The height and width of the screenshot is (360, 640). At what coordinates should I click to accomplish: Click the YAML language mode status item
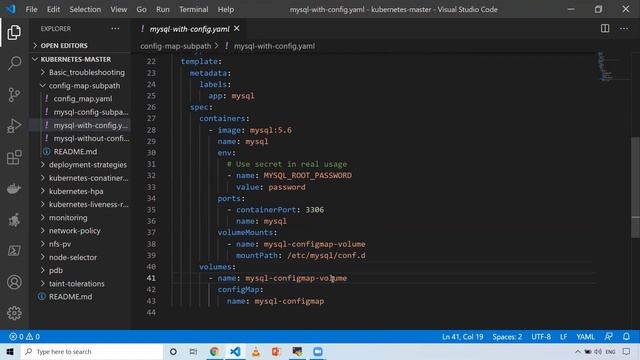pos(585,337)
